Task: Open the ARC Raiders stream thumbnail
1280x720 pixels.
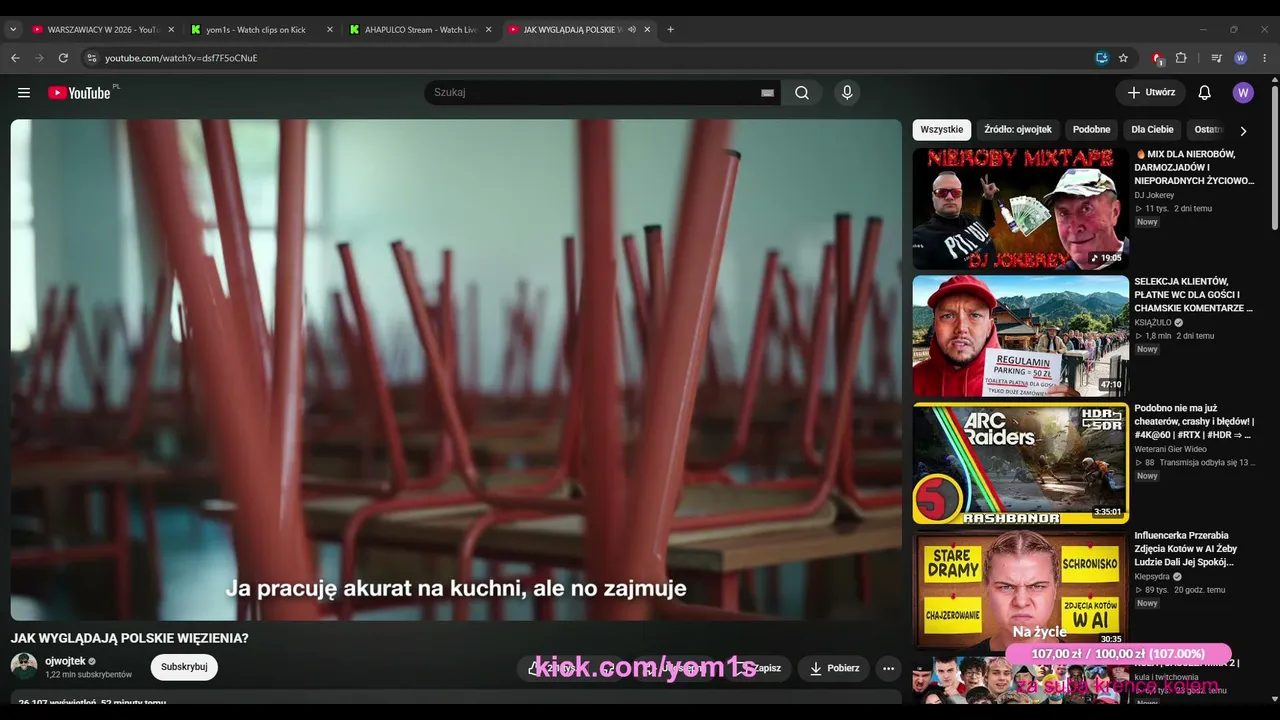Action: 1020,463
